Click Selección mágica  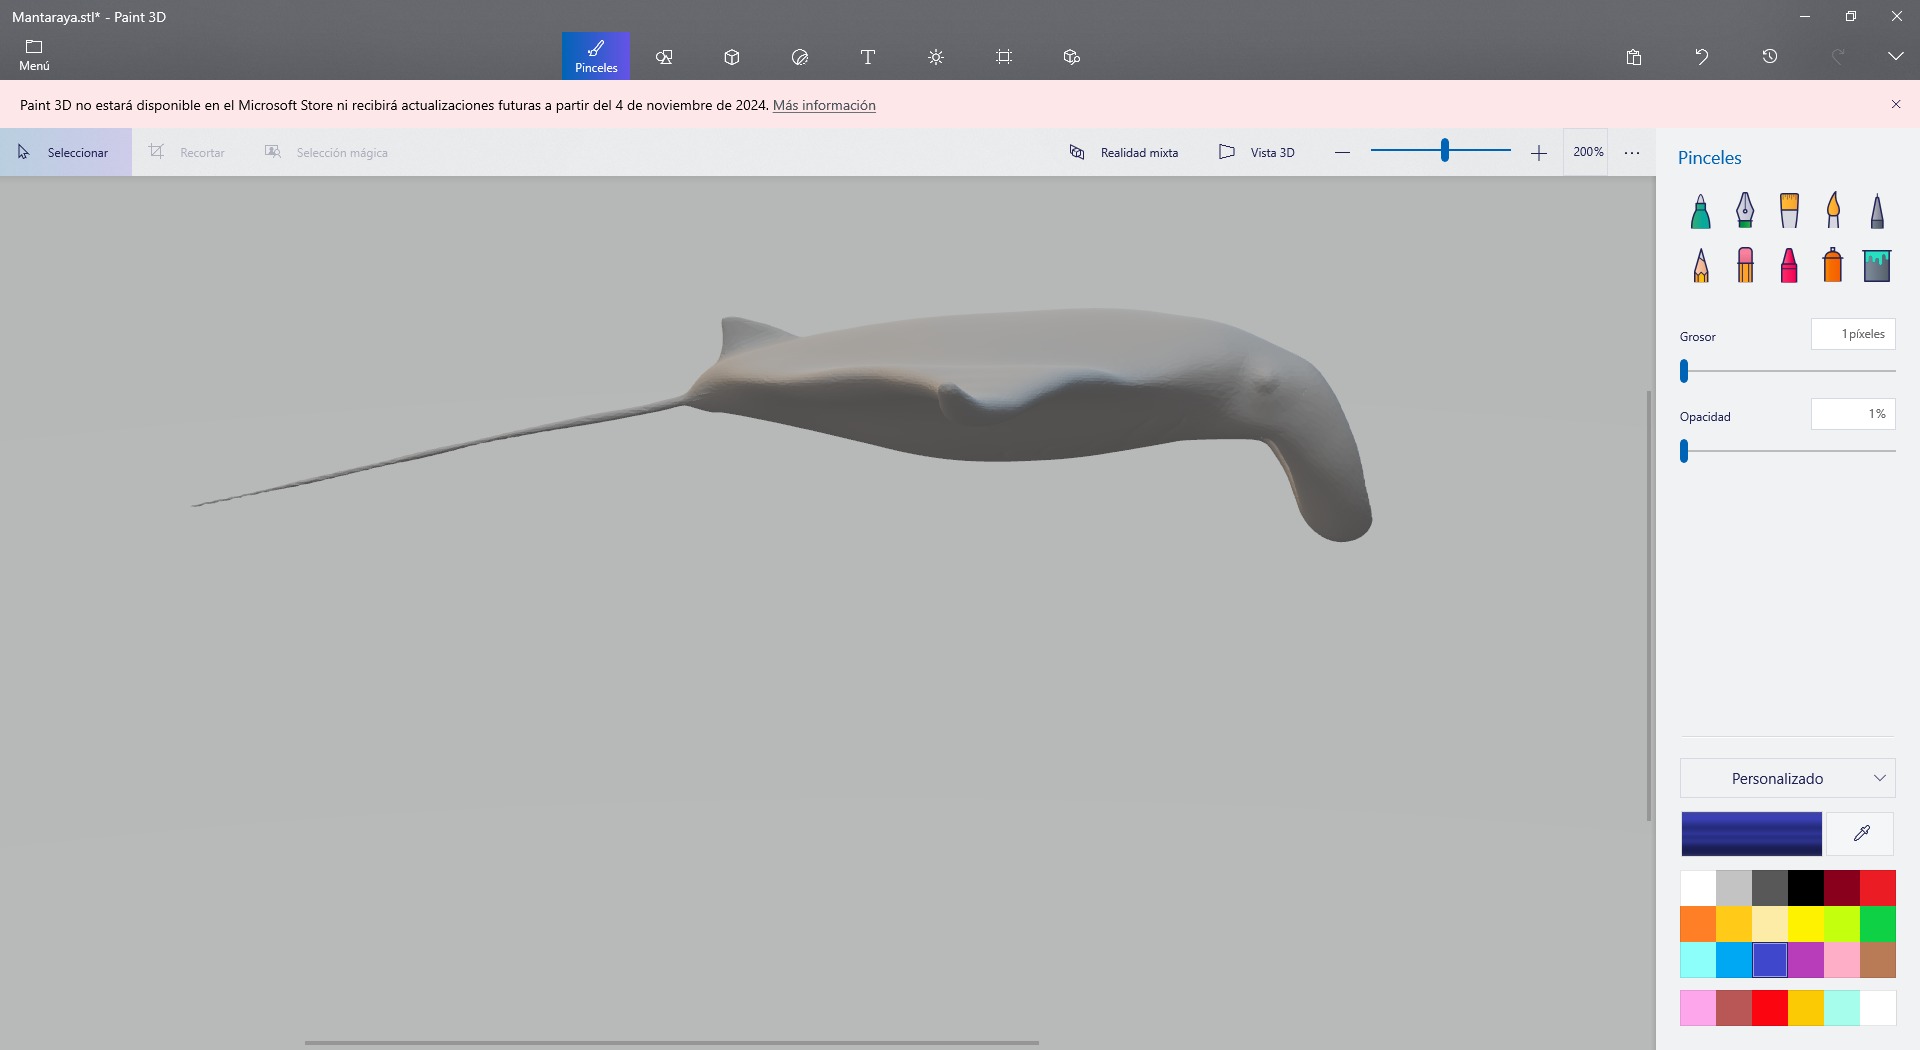[326, 152]
